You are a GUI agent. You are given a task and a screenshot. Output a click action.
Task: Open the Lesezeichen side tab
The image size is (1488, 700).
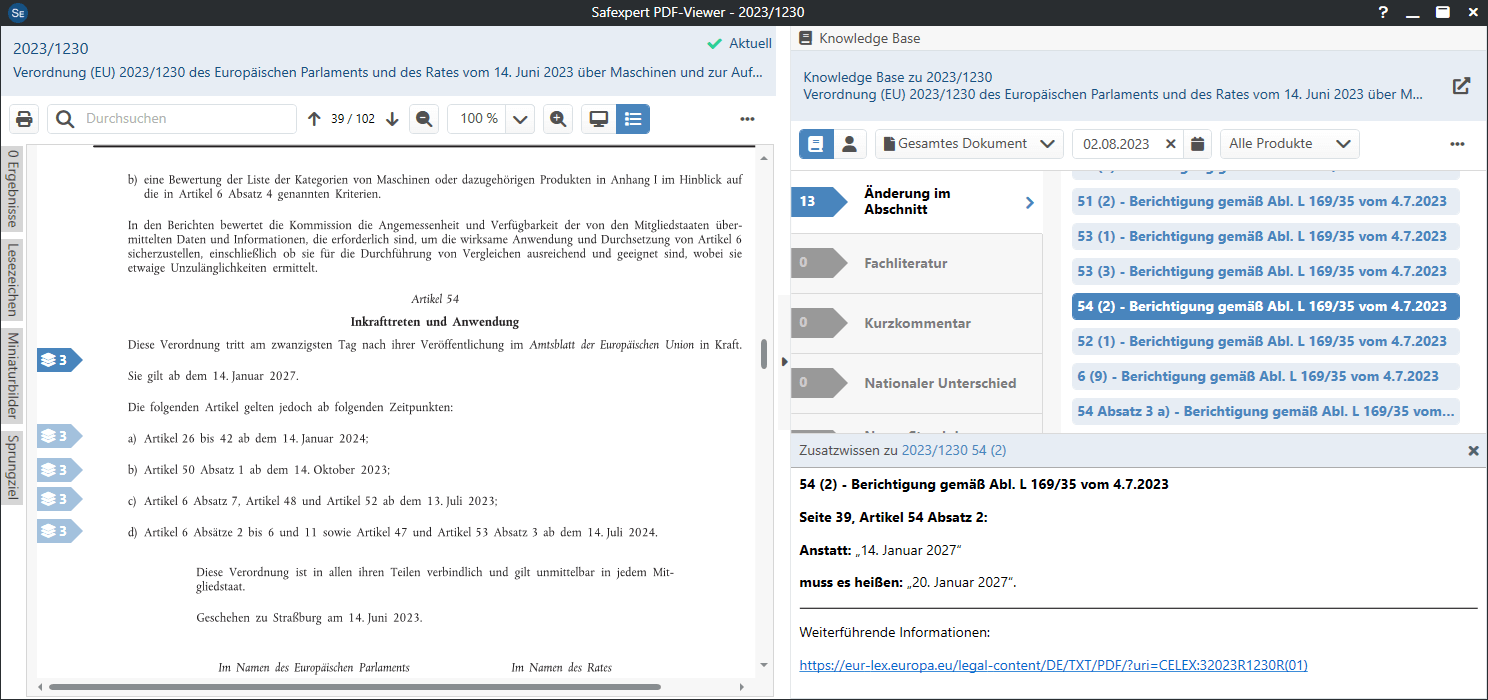13,278
